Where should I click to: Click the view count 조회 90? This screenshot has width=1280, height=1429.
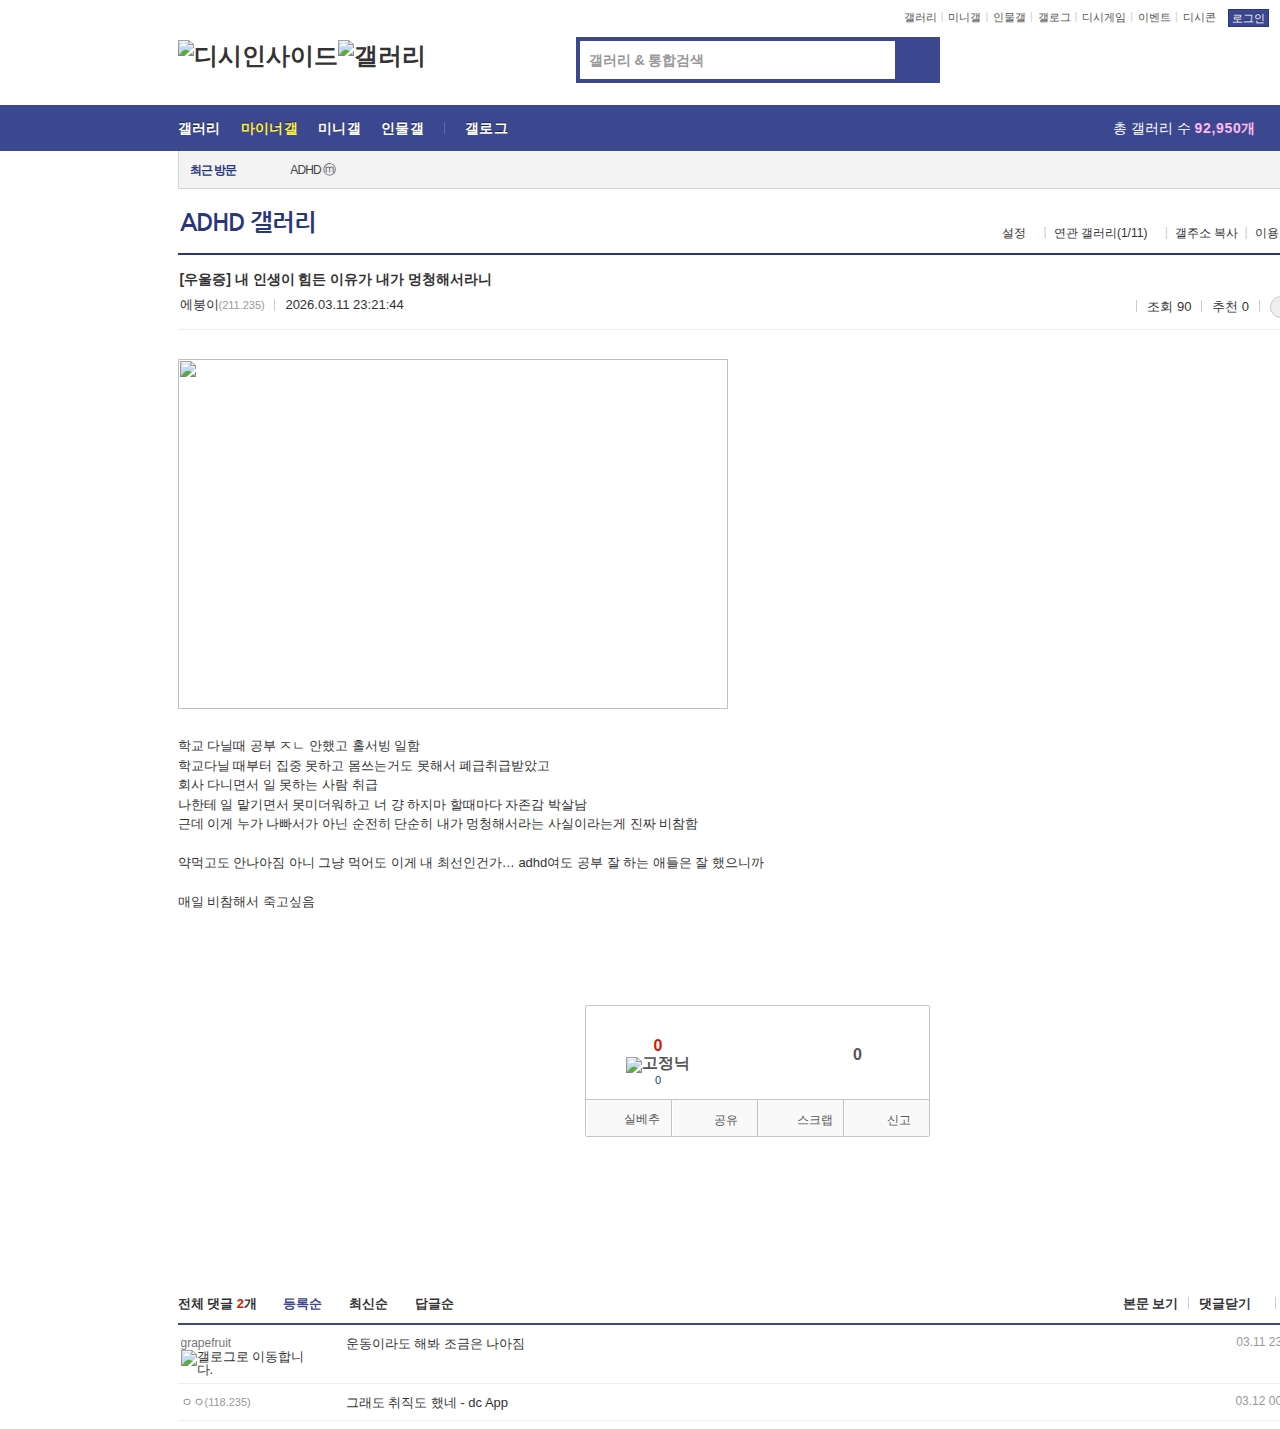1169,307
